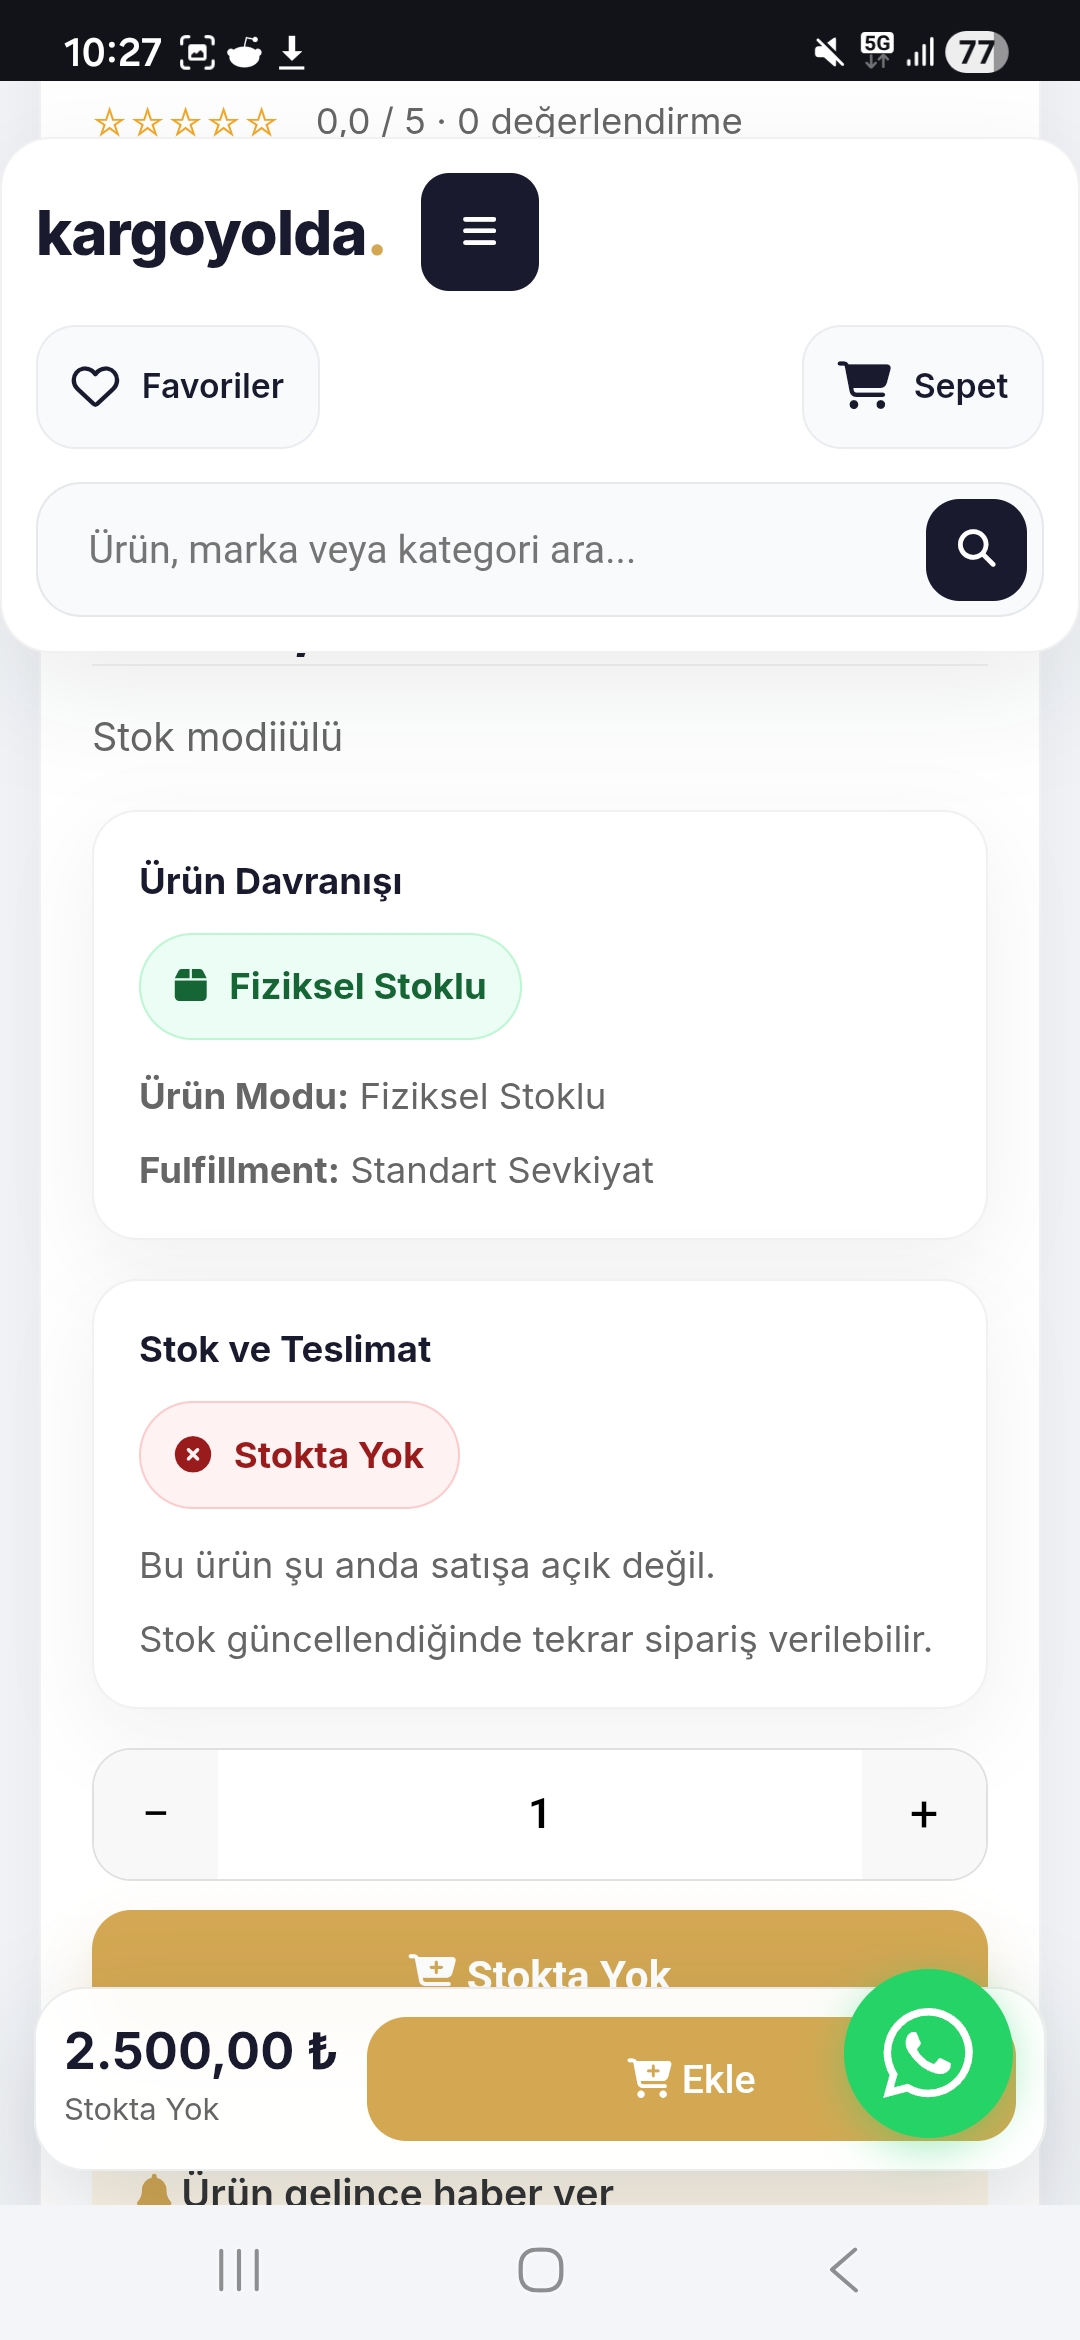Tap the cart icon in Sepet

click(865, 386)
